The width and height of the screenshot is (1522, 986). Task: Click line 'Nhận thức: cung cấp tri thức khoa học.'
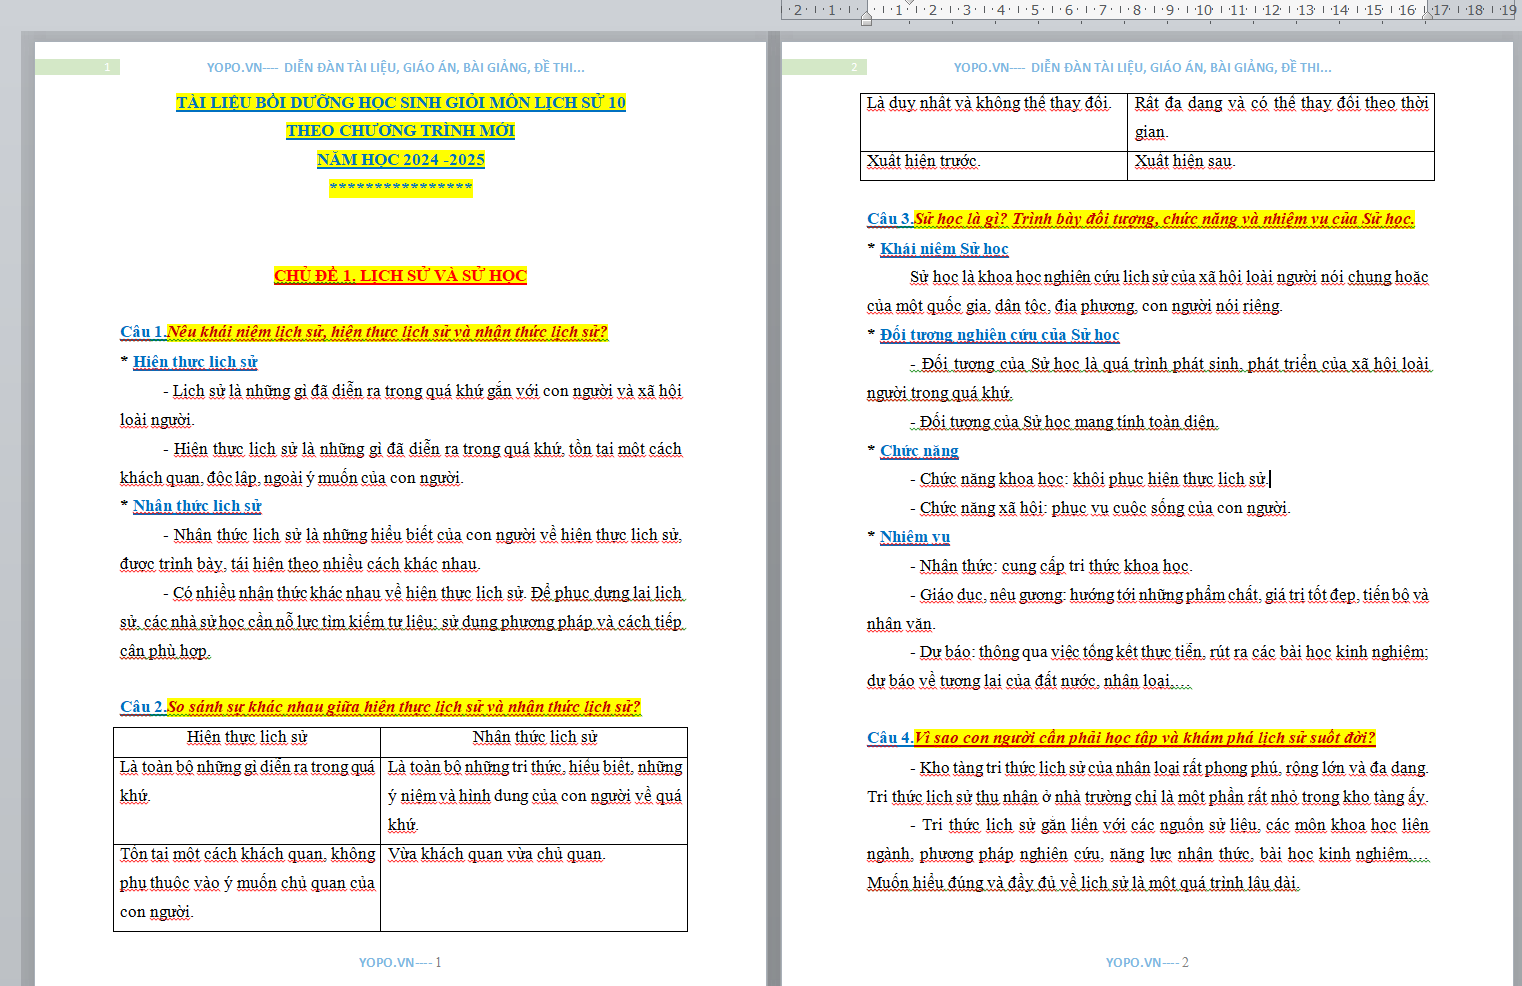[x=1051, y=566]
